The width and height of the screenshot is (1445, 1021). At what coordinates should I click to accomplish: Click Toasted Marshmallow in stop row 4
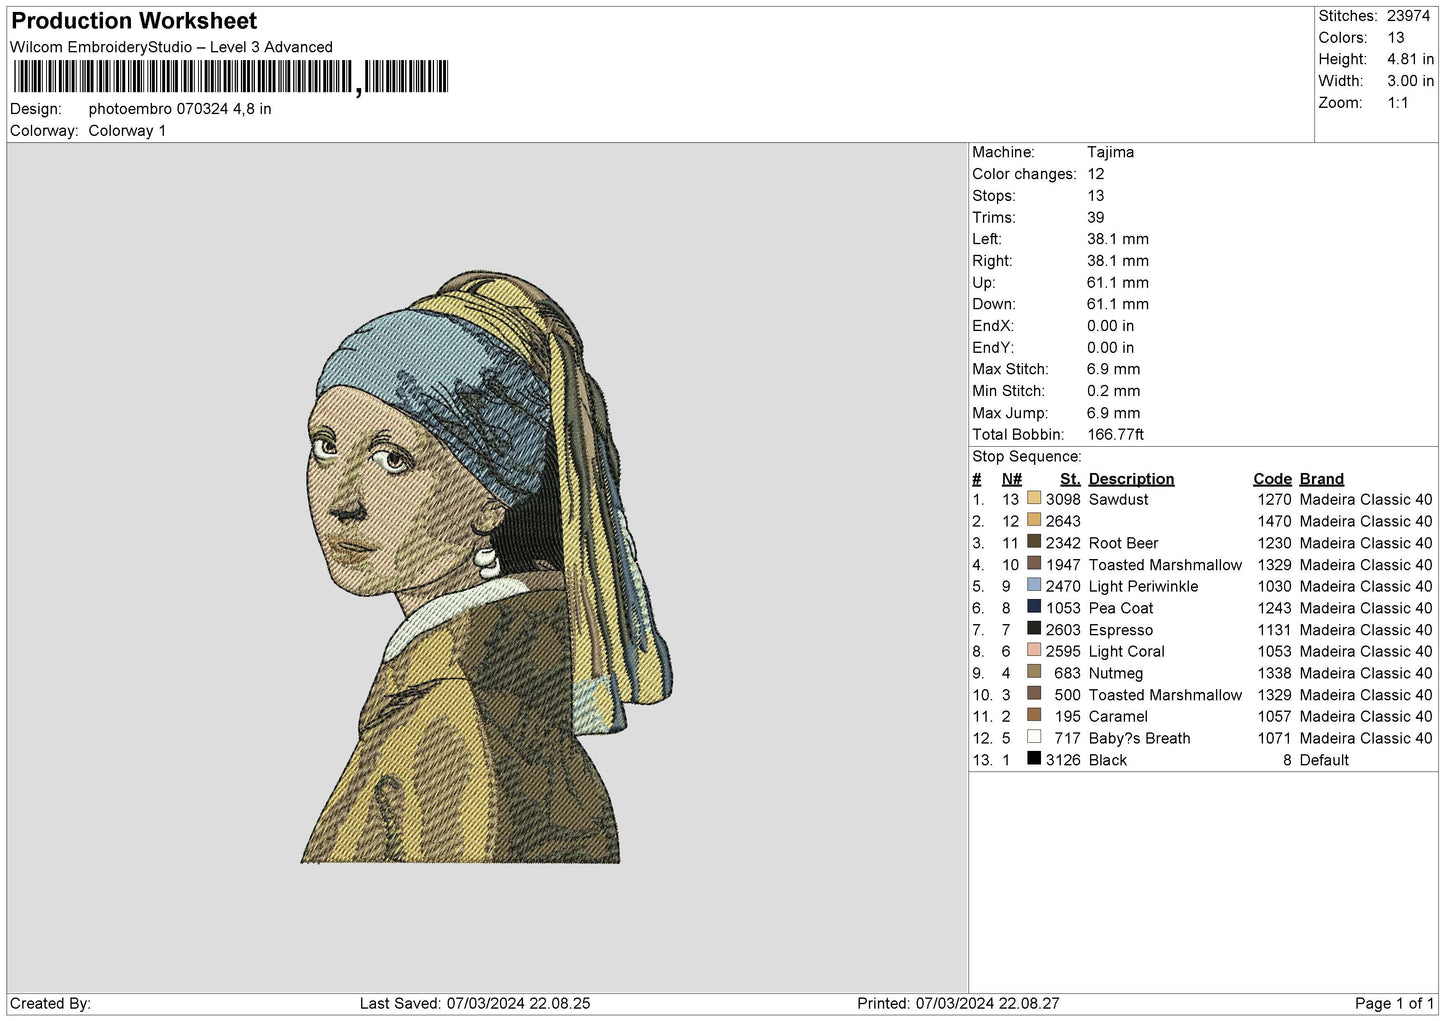1165,564
